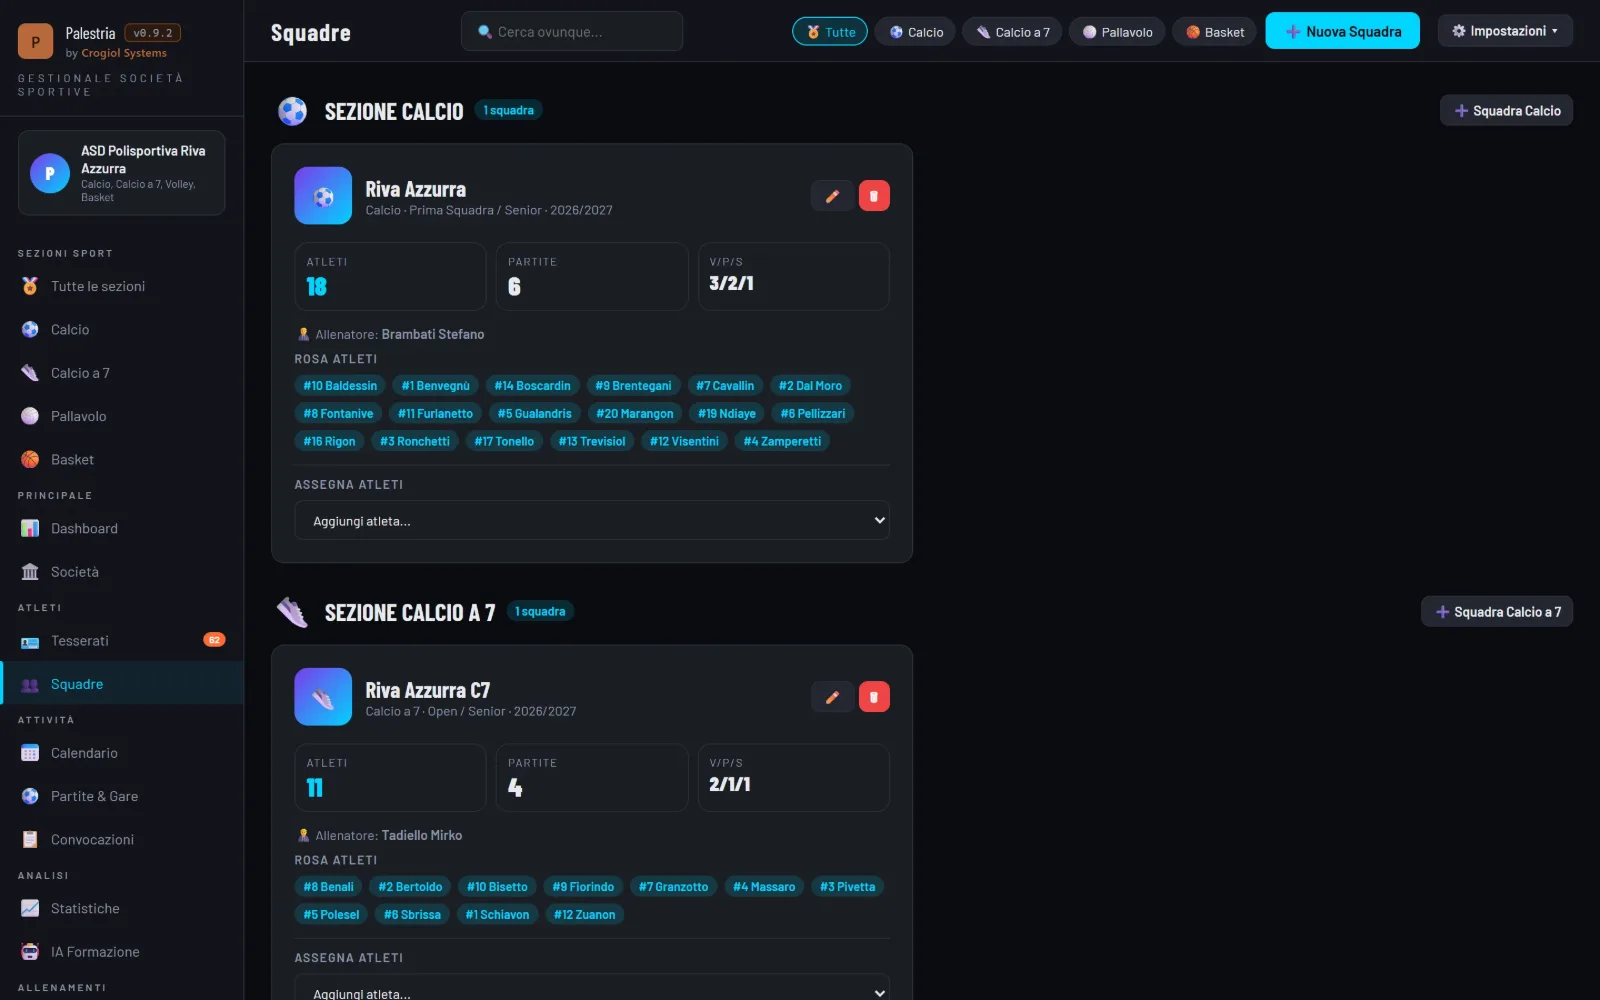
Task: Select Basket in sidebar sport sections
Action: click(122, 460)
